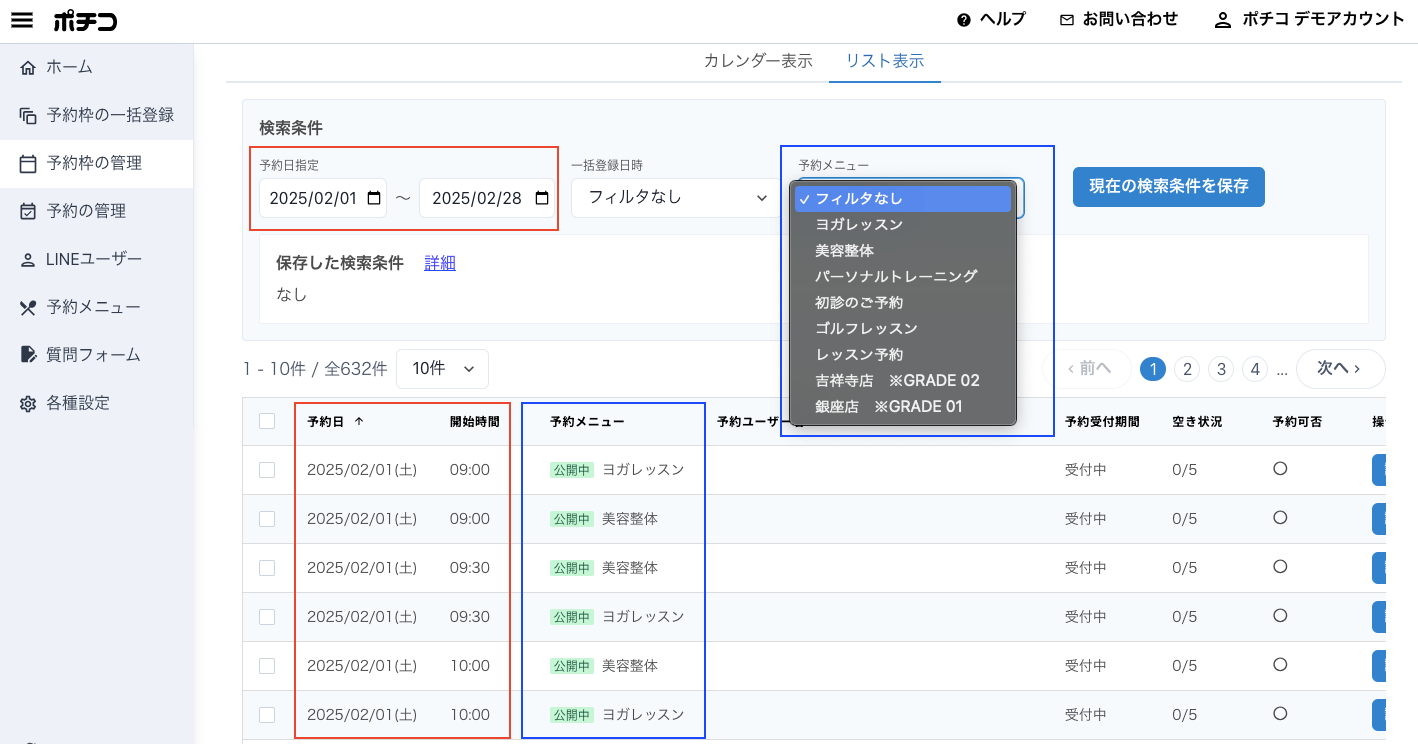Expand the 一括登録日時 filter dropdown
The image size is (1418, 744).
click(676, 198)
